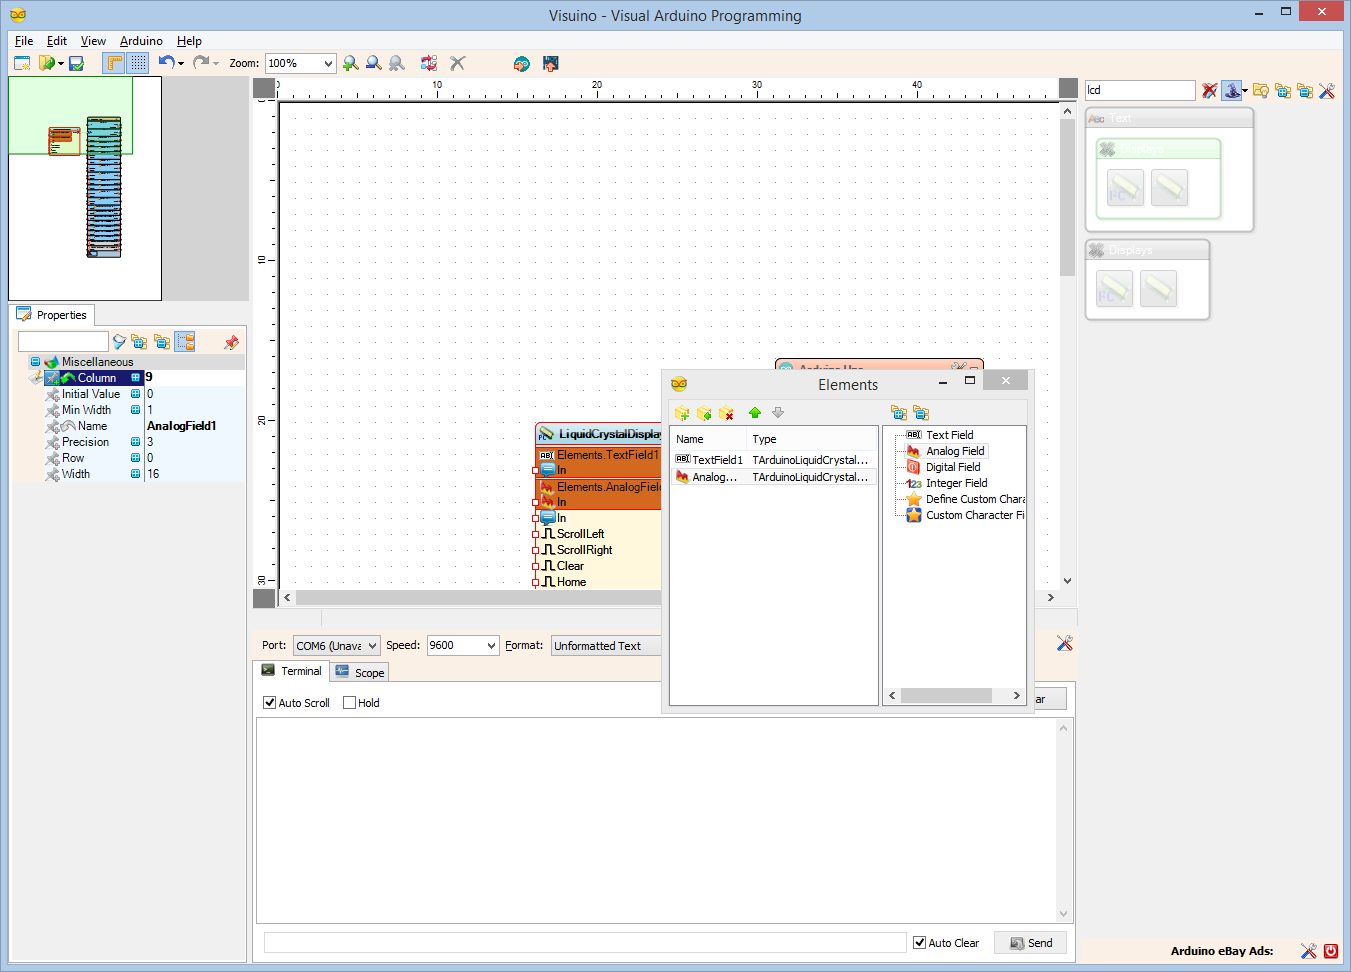Click the serial send text input field

(585, 943)
